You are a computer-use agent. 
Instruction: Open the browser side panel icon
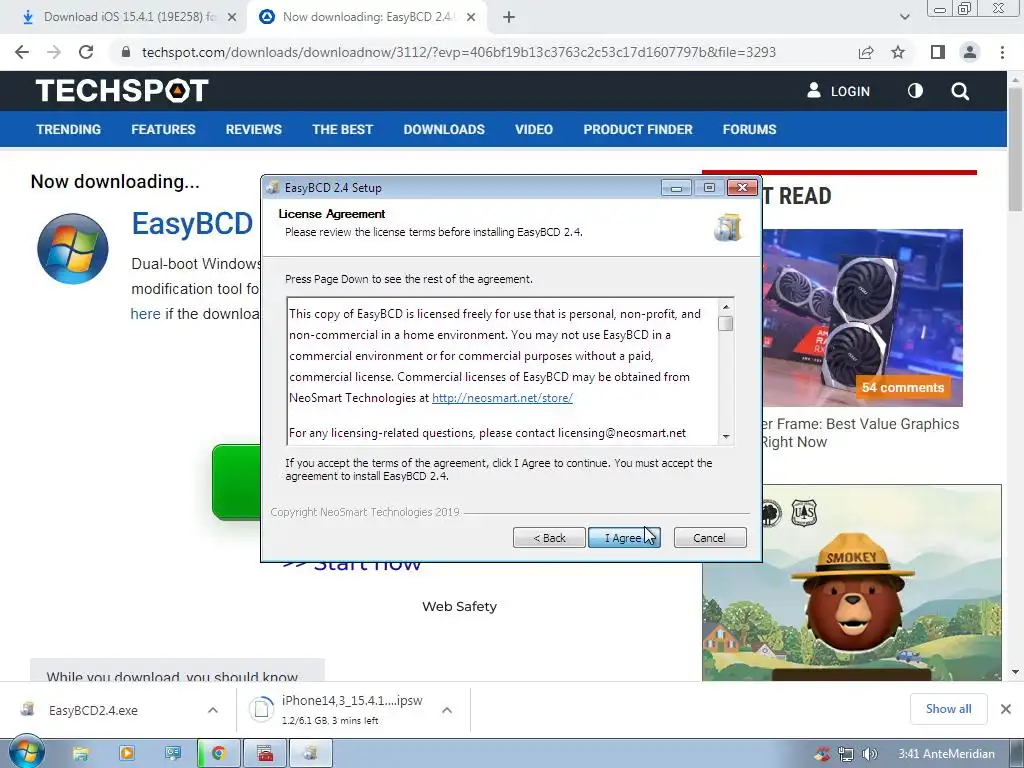click(937, 52)
